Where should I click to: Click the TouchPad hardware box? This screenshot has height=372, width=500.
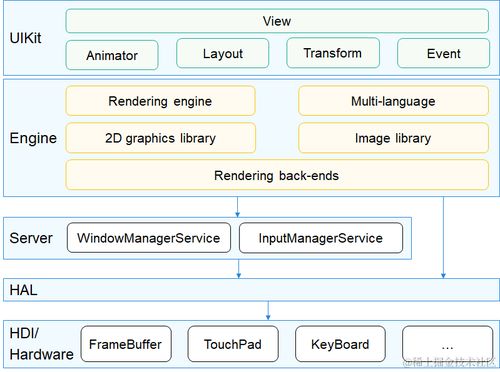click(233, 344)
